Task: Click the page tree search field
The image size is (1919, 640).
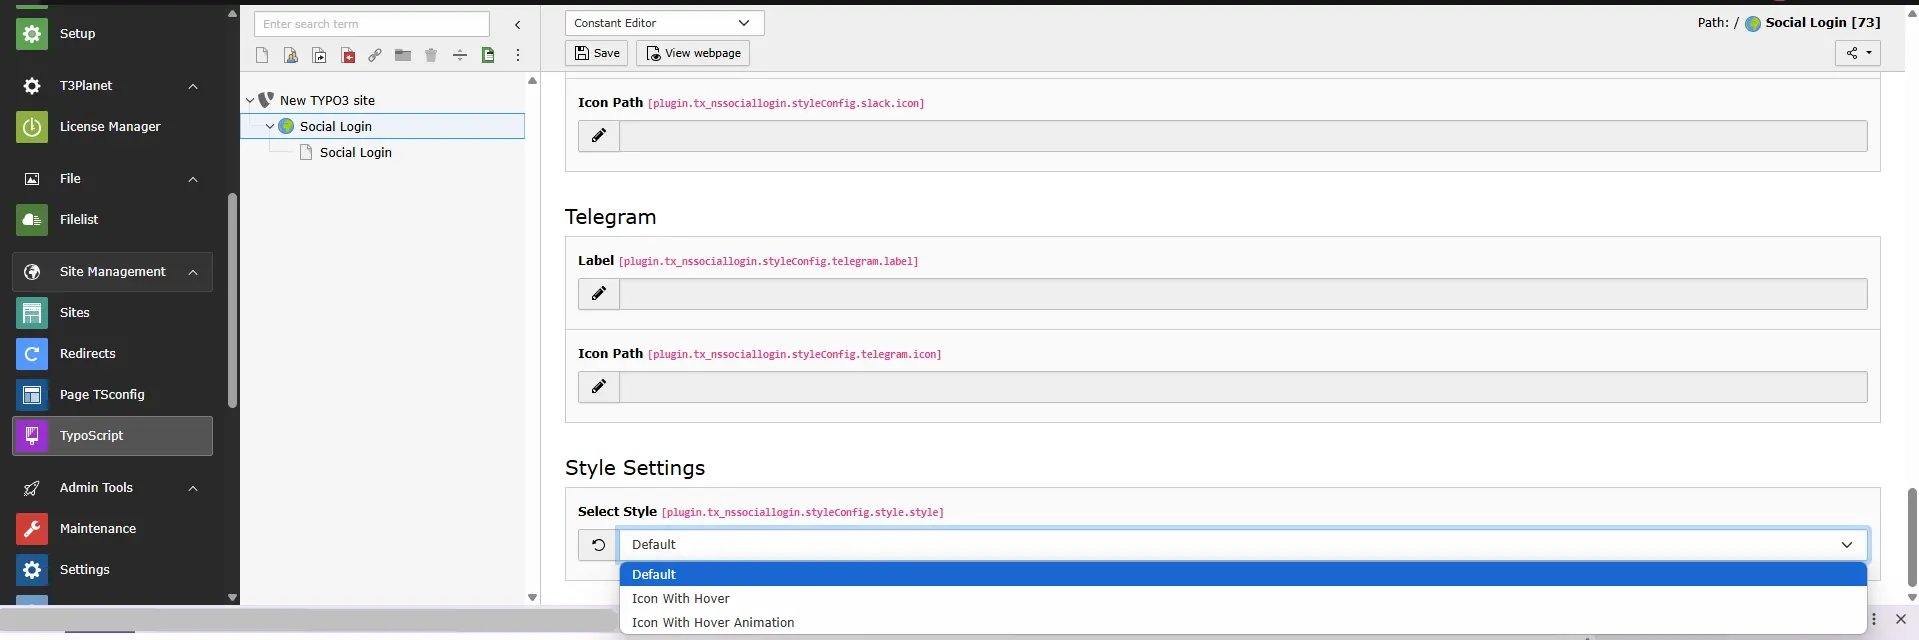Action: [x=372, y=24]
